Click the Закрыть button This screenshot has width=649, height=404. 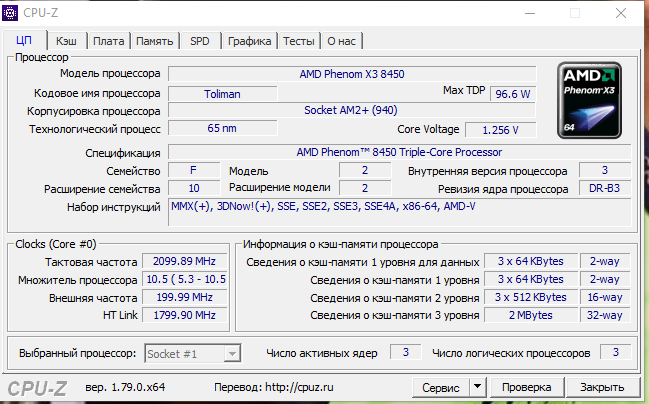(x=602, y=387)
